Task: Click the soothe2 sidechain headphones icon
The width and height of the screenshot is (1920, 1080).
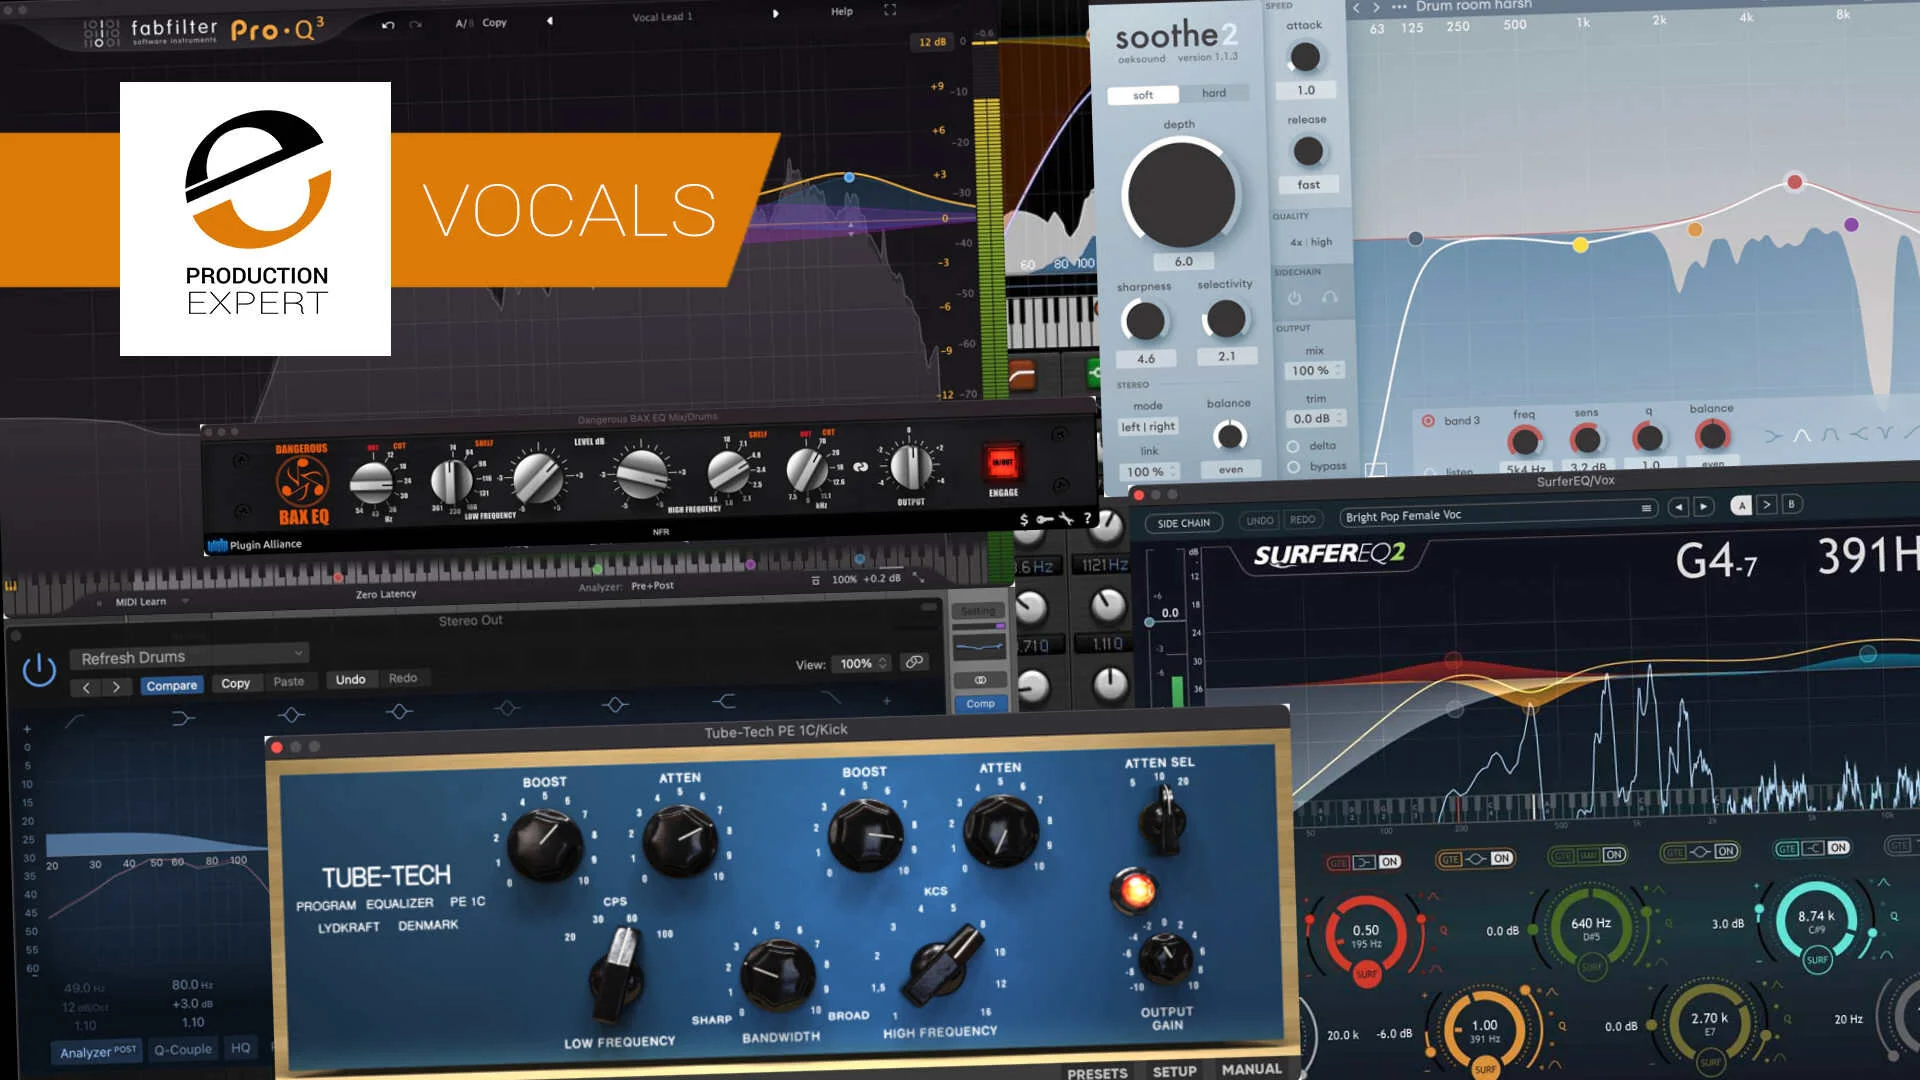Action: (x=1329, y=298)
